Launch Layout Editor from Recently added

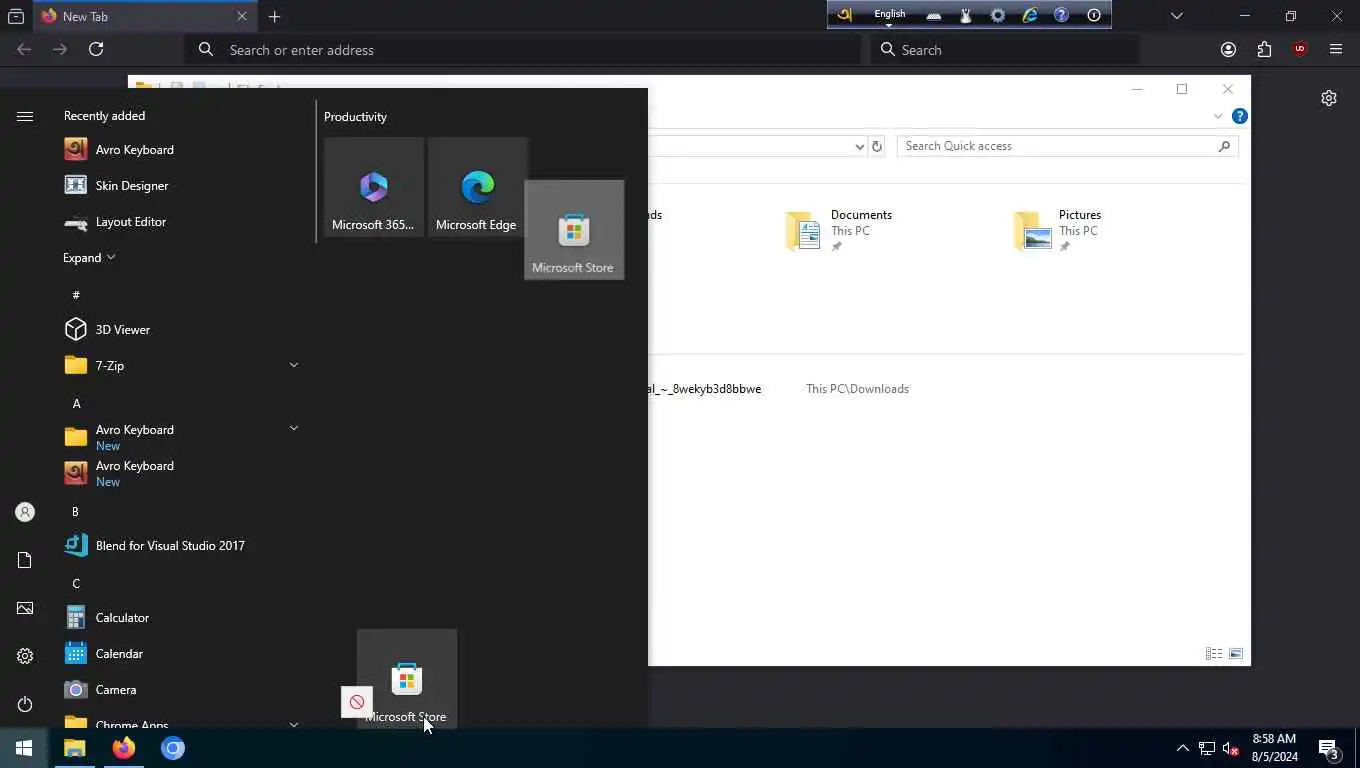point(180,222)
